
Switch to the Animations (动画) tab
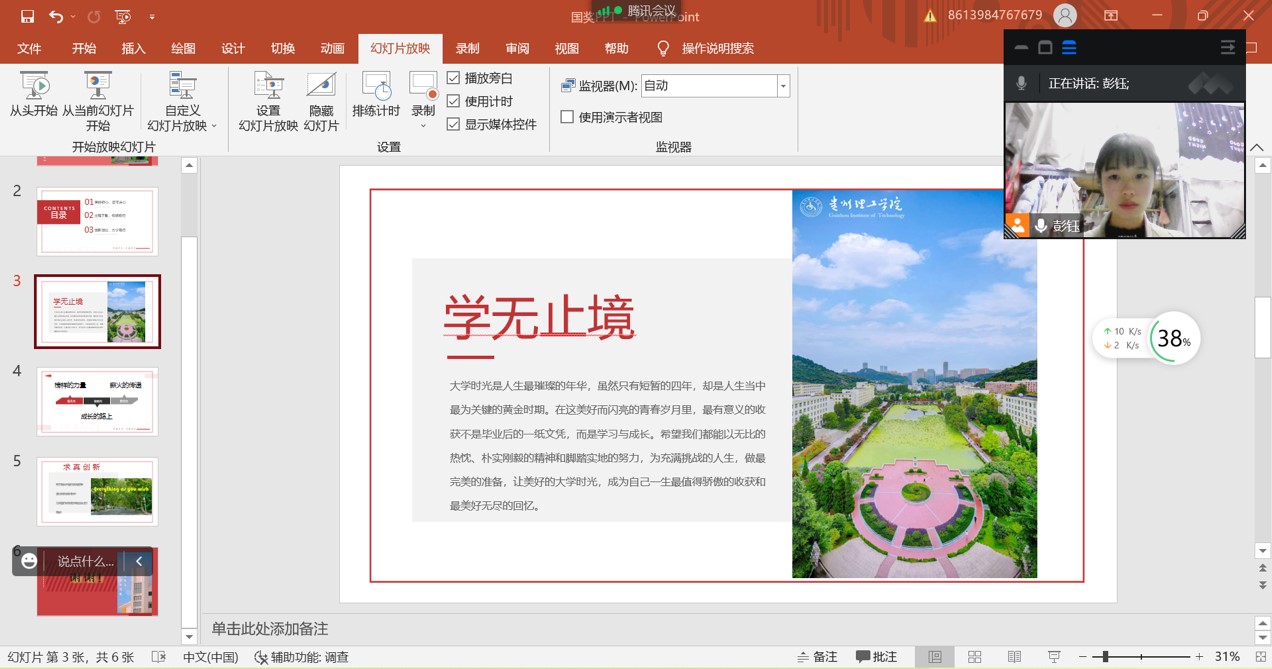coord(332,48)
